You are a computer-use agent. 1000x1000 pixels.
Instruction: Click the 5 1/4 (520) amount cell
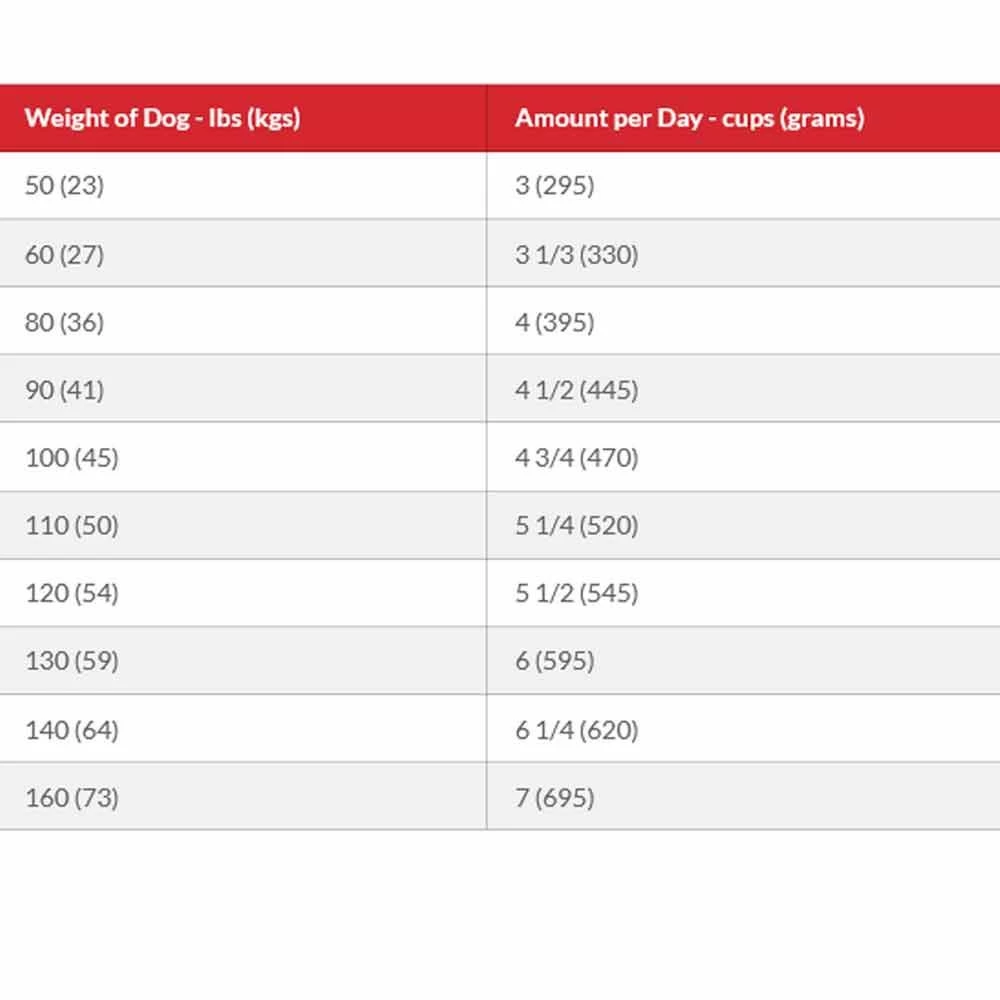tap(576, 526)
